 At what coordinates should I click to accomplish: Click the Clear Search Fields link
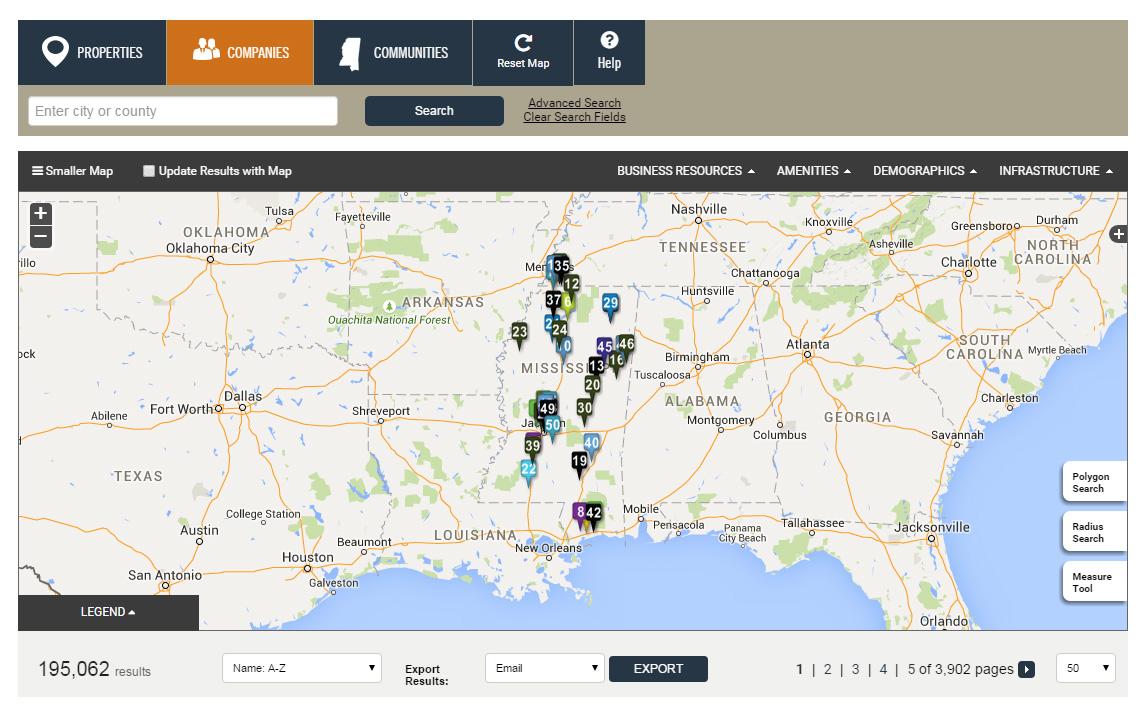[575, 117]
